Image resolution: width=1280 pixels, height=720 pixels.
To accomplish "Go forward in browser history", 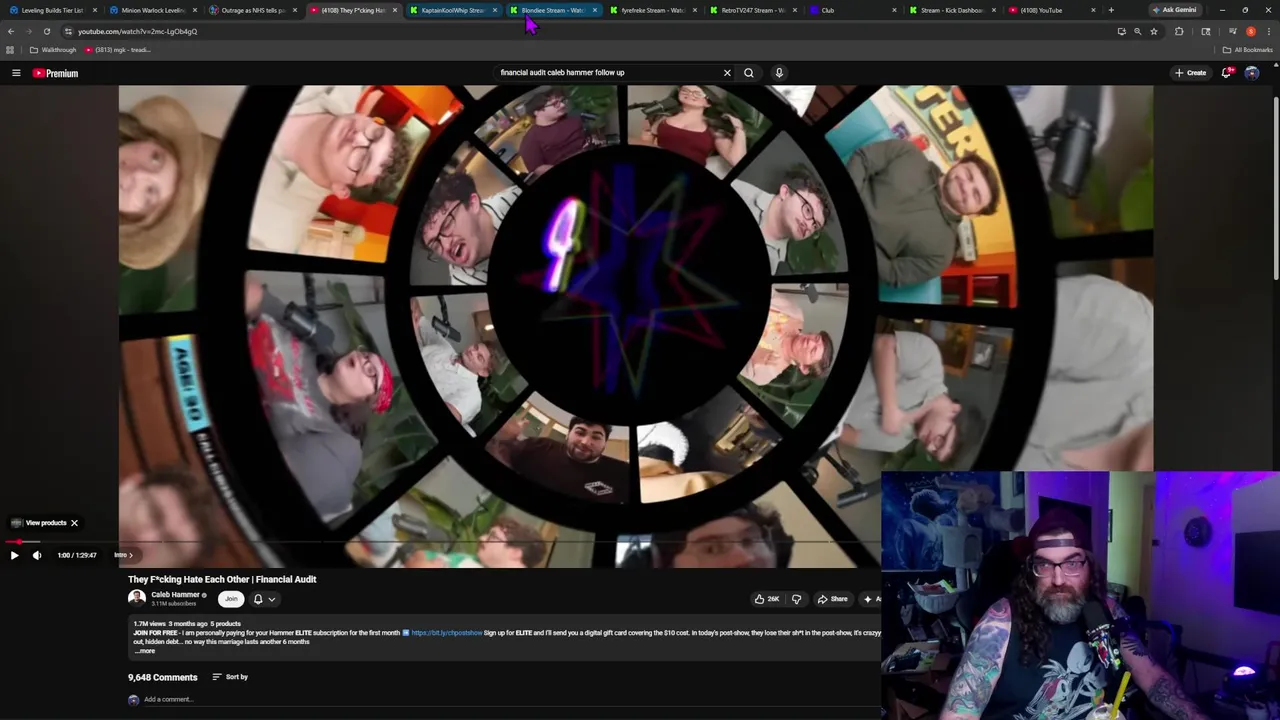I will pos(28,31).
